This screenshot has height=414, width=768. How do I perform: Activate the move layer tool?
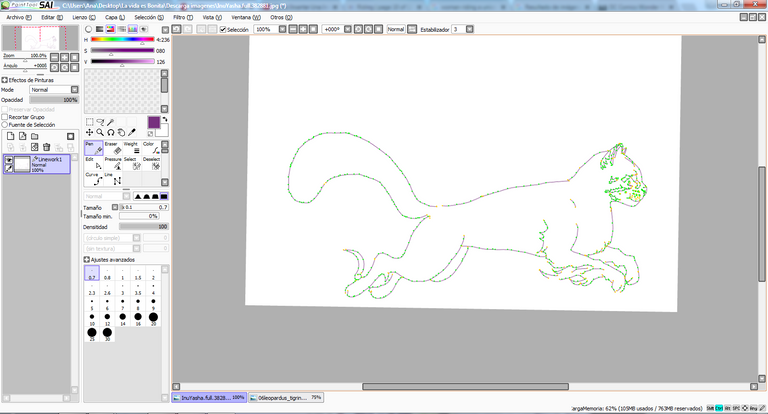(90, 132)
